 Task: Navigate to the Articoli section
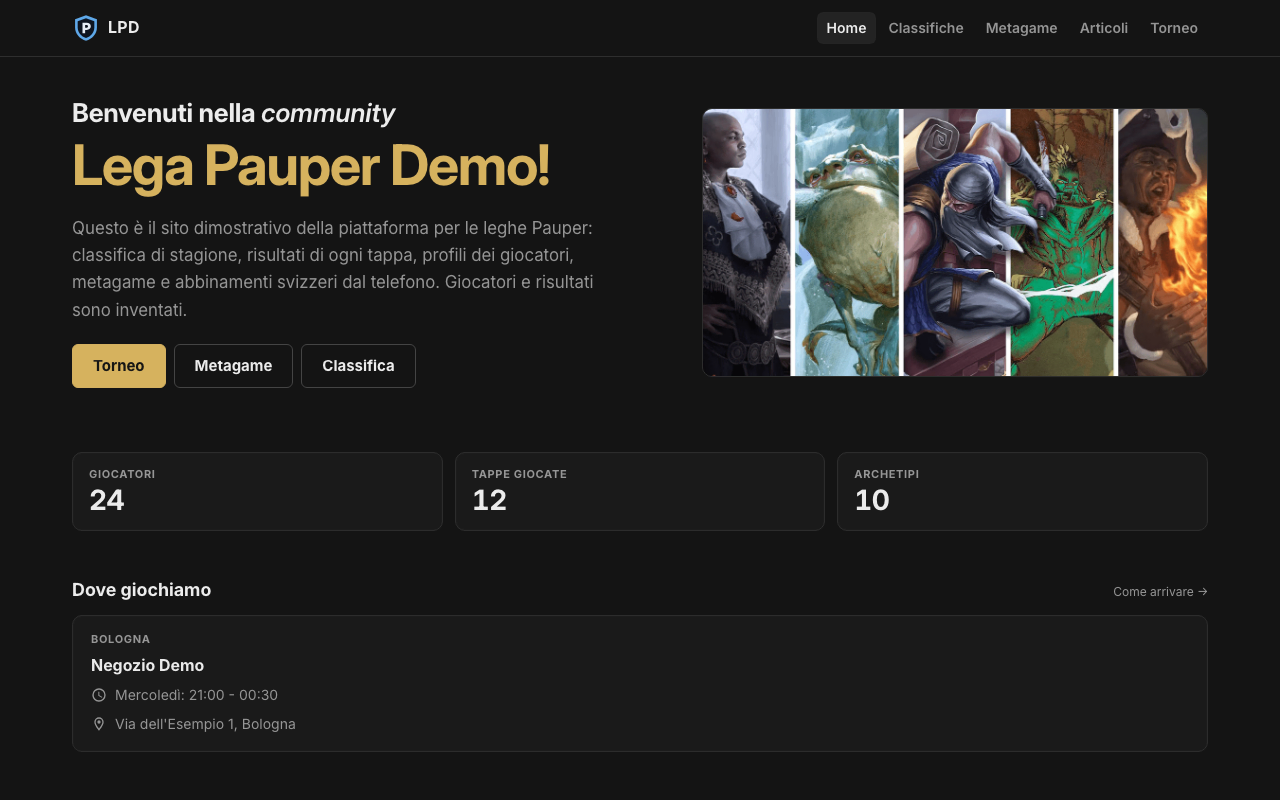point(1104,28)
